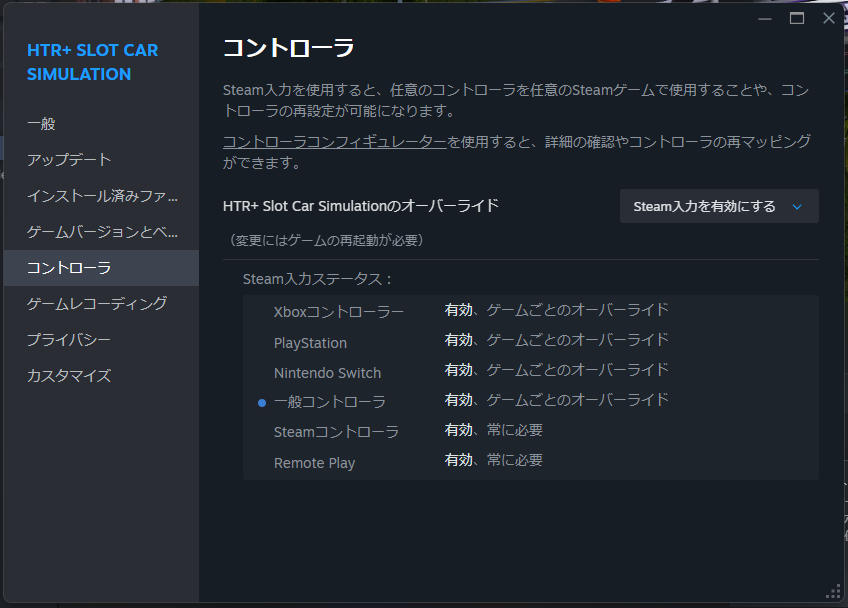Click the Steam入力ステータス heading
Screen dimensions: 848x608
click(317, 279)
